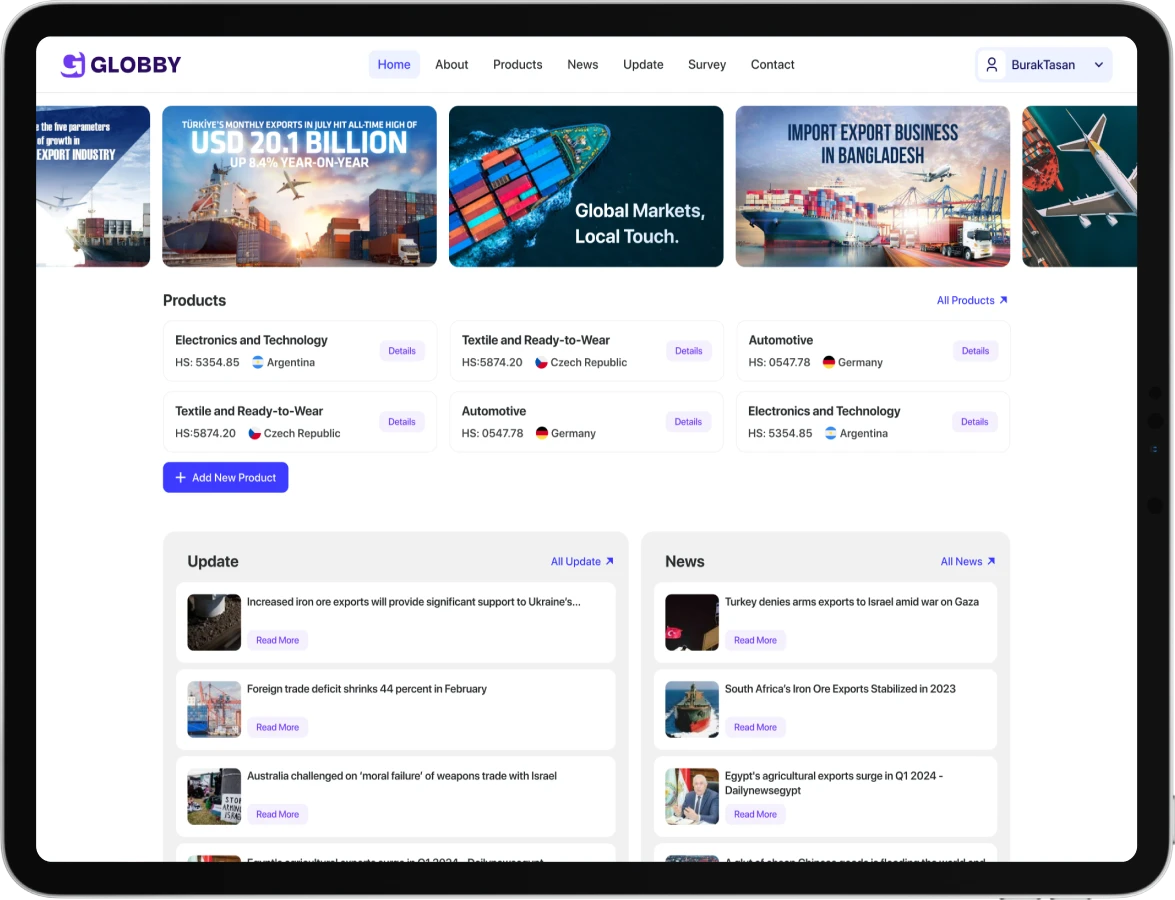Click Czech Republic flag in top Textile card
The width and height of the screenshot is (1175, 900).
click(541, 362)
